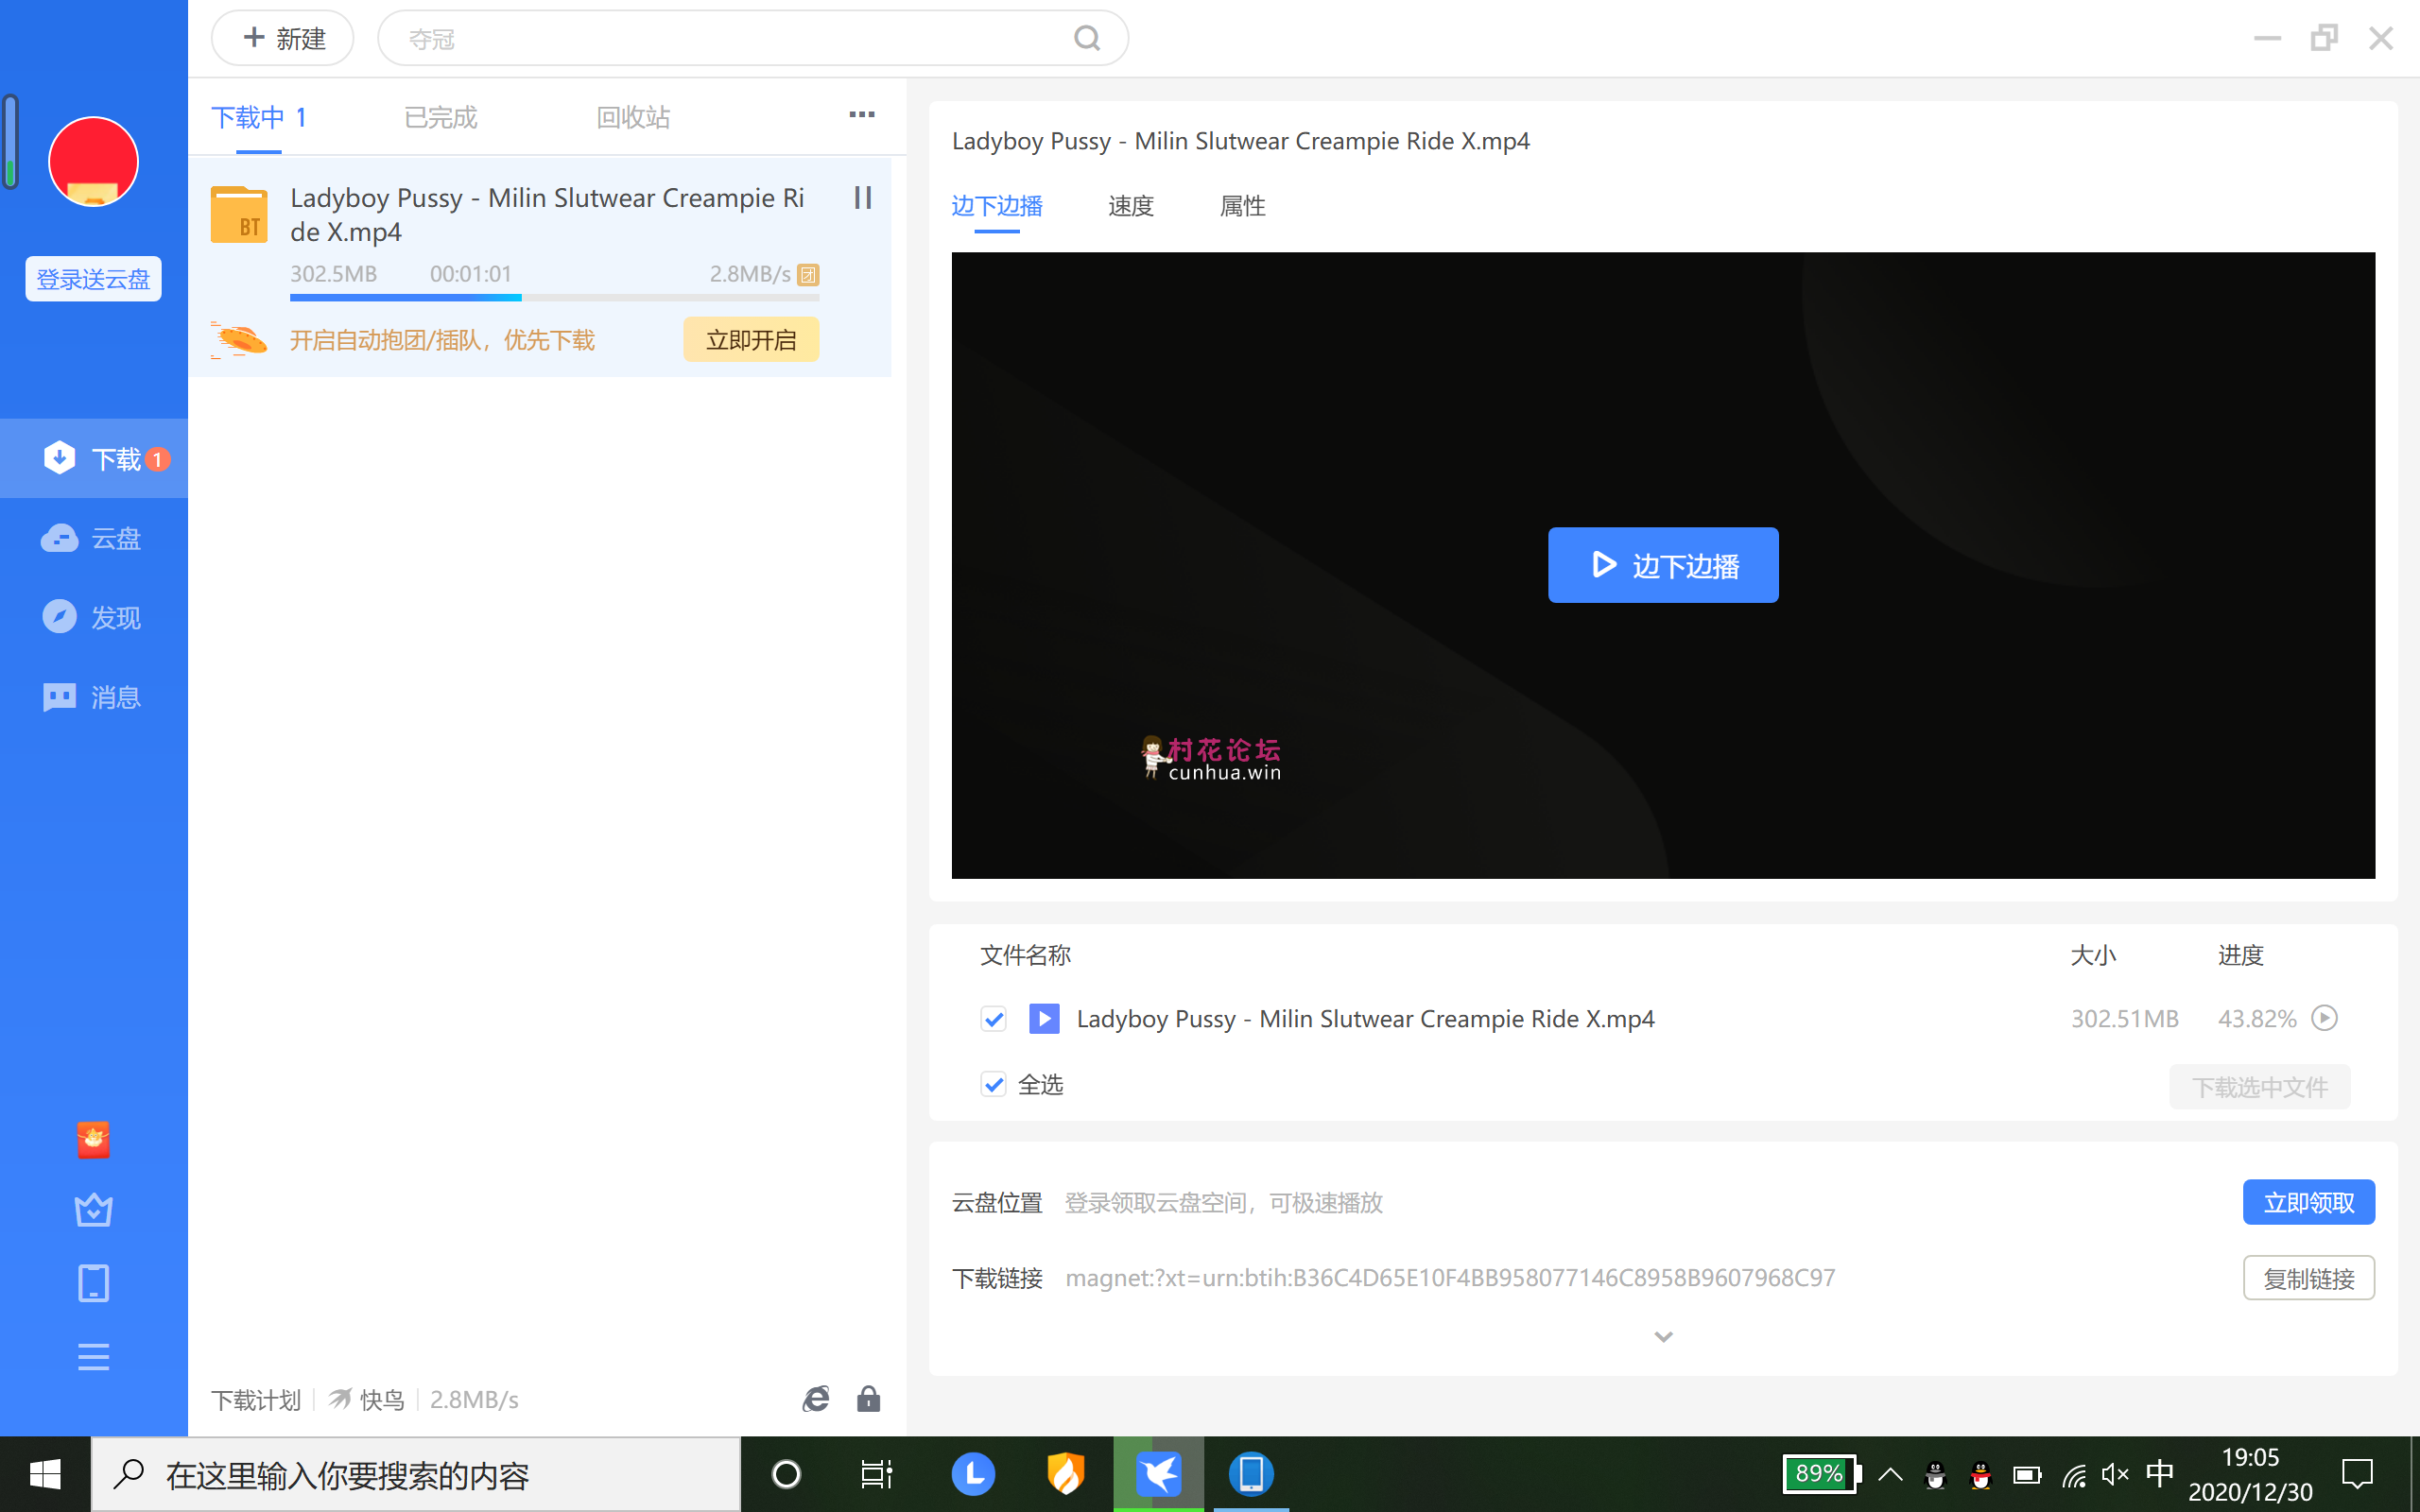Click the blue phone app on taskbar
Image resolution: width=2420 pixels, height=1512 pixels.
coord(1251,1474)
